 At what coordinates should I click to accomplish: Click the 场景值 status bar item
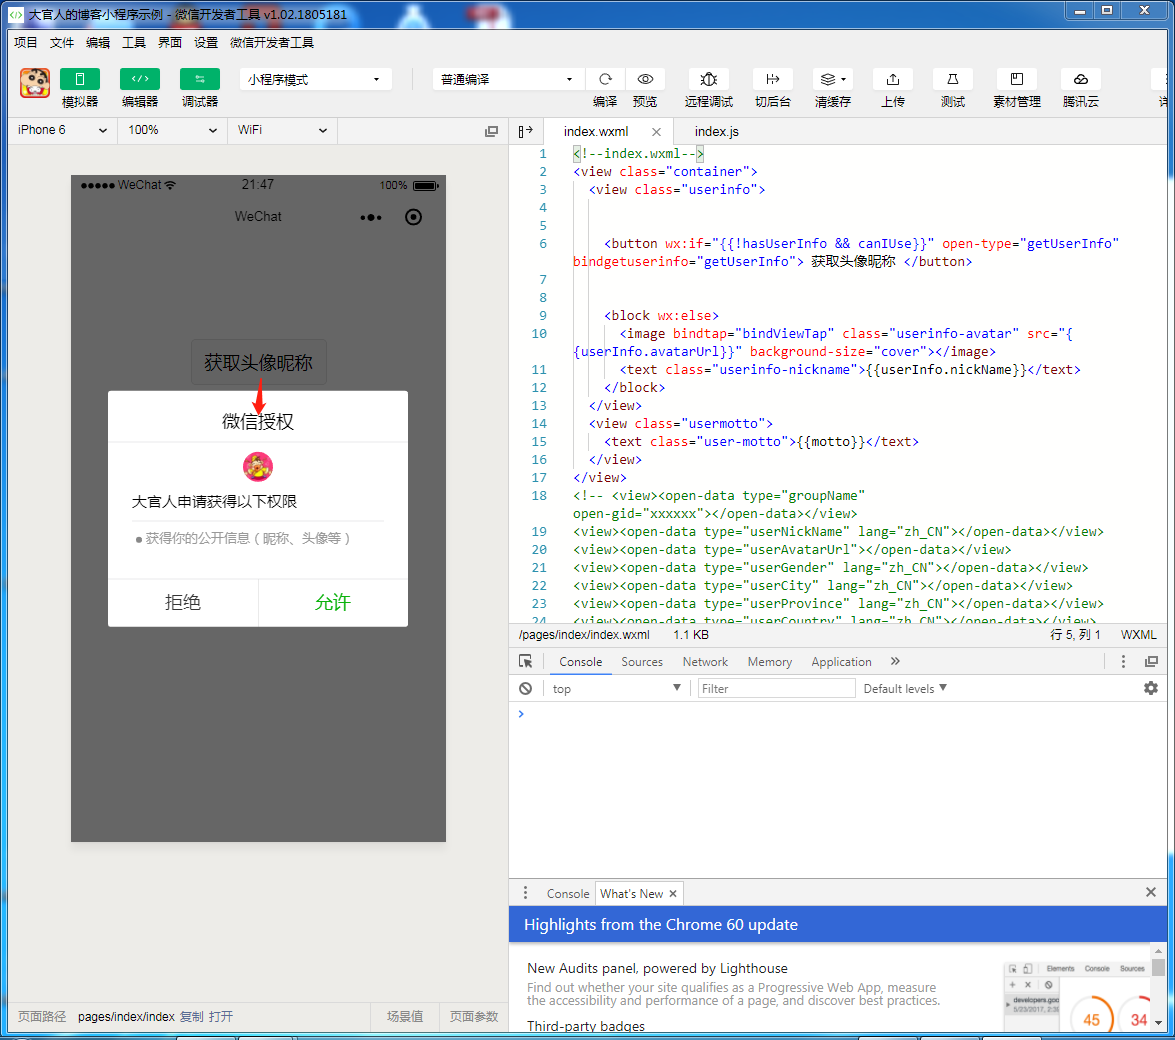(x=405, y=1017)
